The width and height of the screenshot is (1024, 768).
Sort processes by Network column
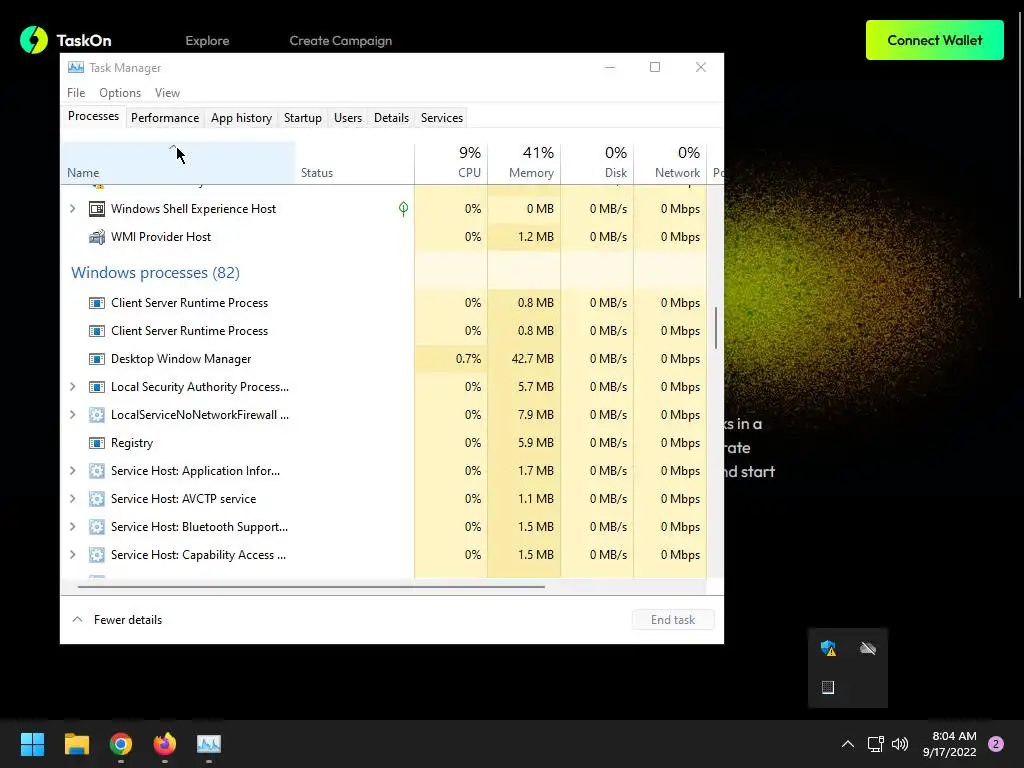click(671, 163)
